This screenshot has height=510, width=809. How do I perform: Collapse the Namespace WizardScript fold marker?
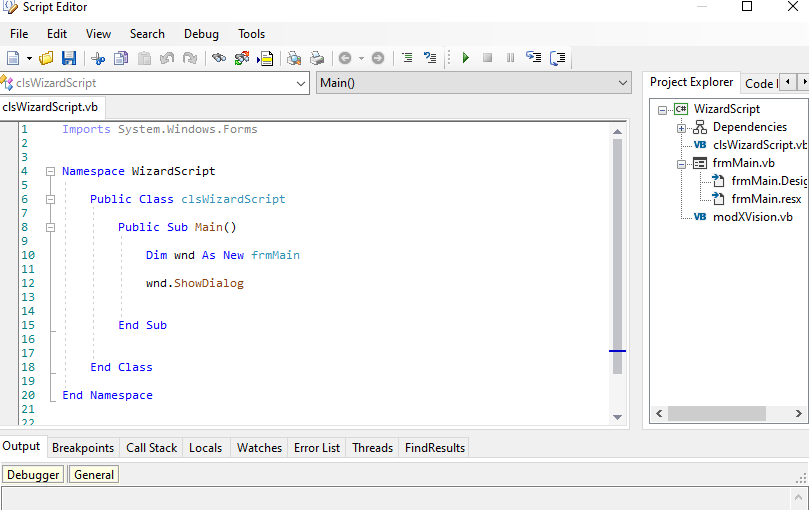[x=50, y=171]
